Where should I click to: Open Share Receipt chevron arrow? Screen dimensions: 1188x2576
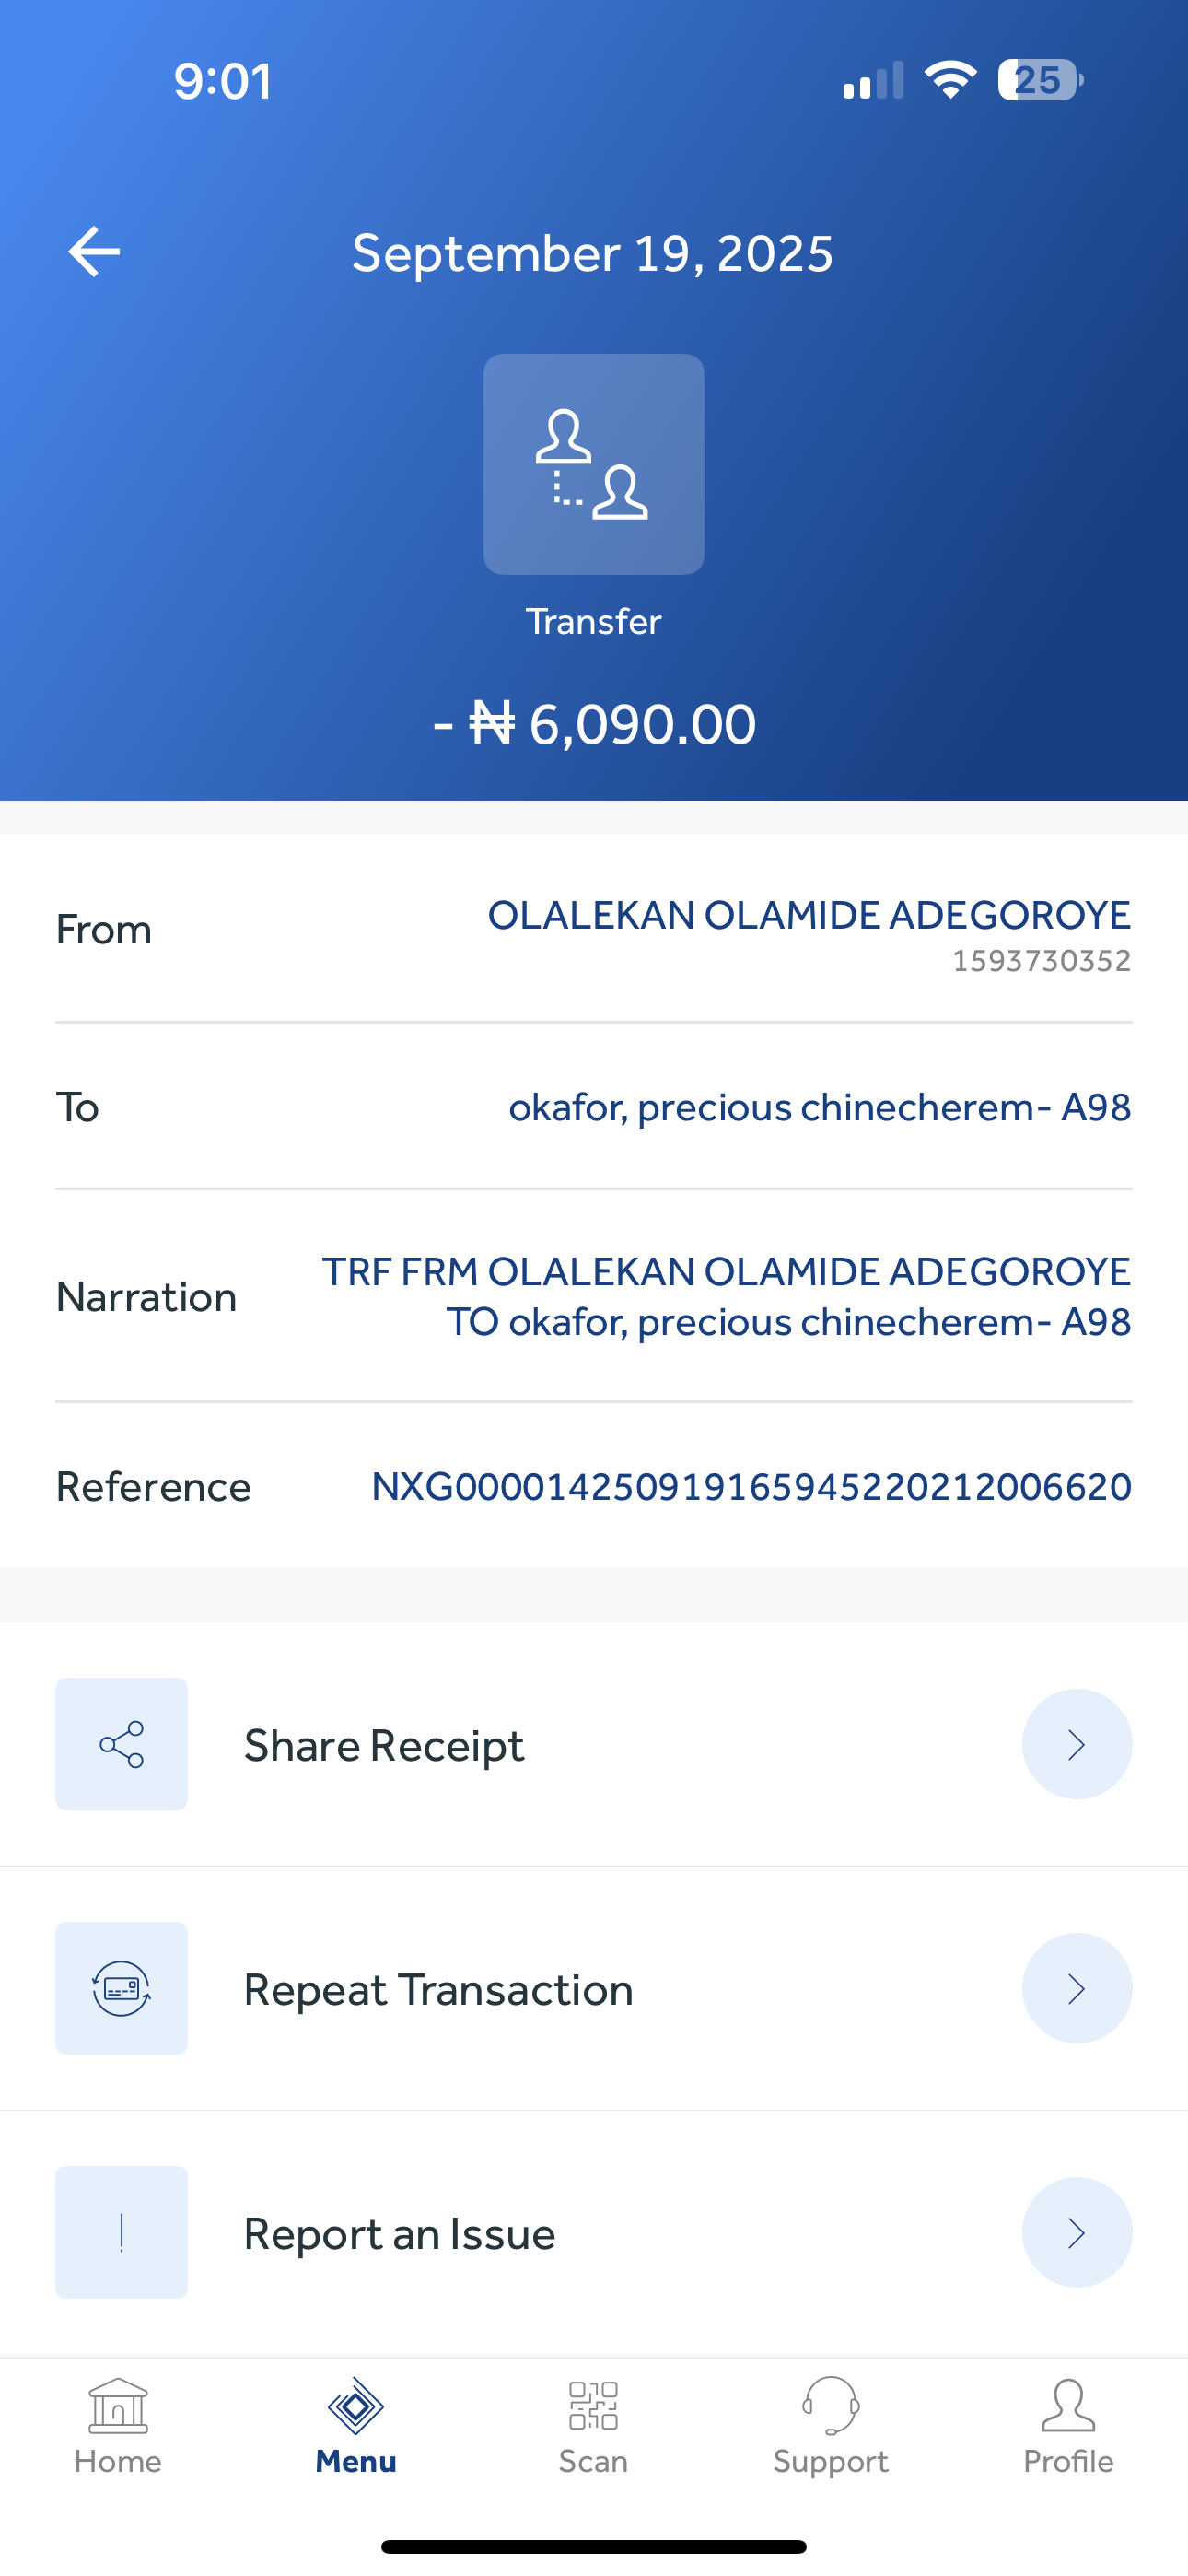(x=1076, y=1744)
